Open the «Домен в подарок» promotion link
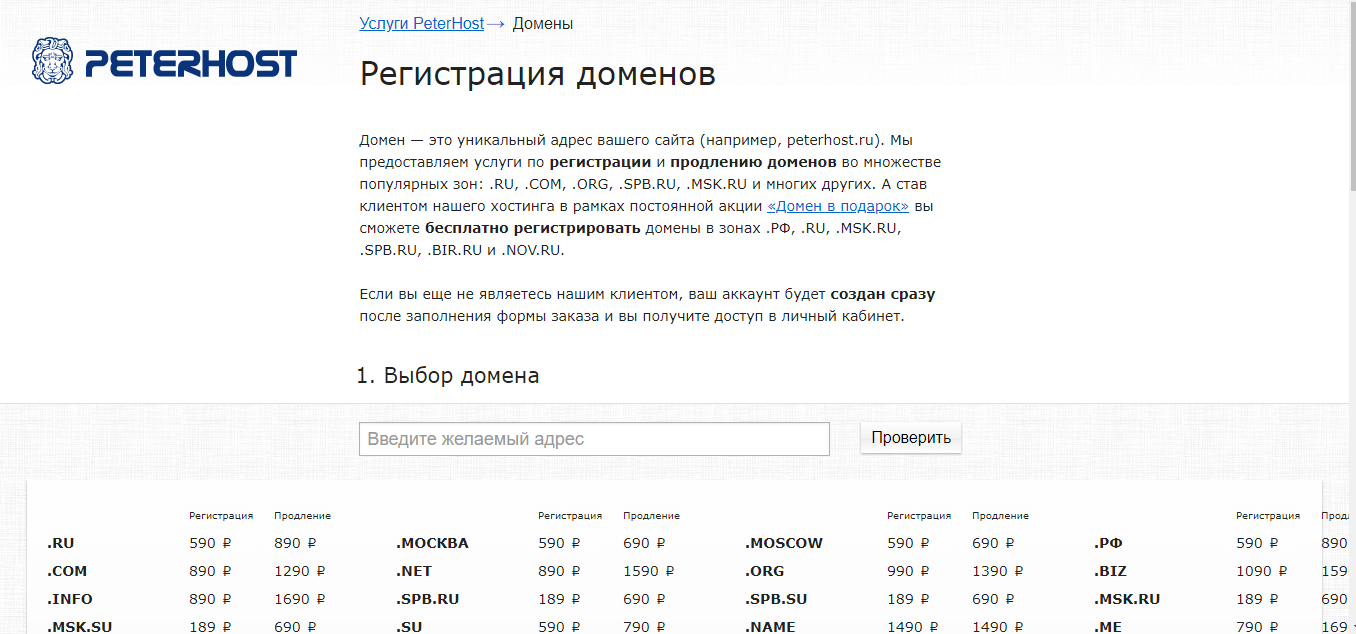Screen dimensions: 1356x634 (837, 206)
